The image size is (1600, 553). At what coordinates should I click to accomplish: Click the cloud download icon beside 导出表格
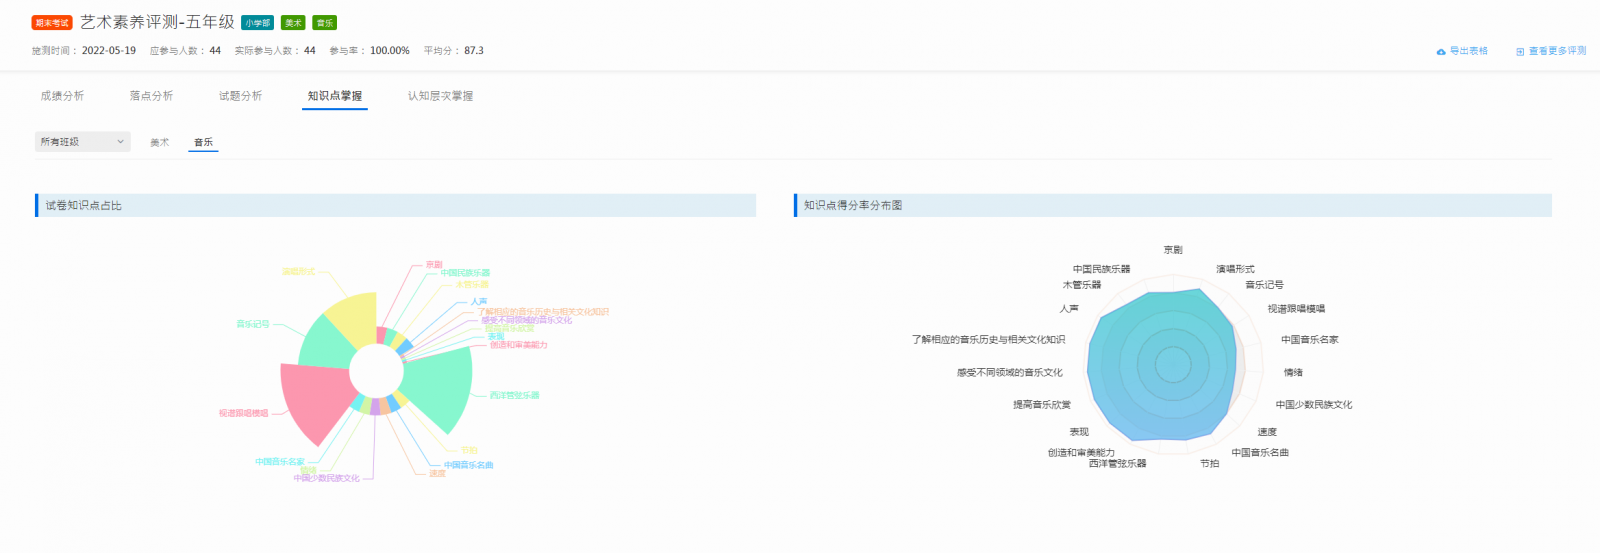1441,51
